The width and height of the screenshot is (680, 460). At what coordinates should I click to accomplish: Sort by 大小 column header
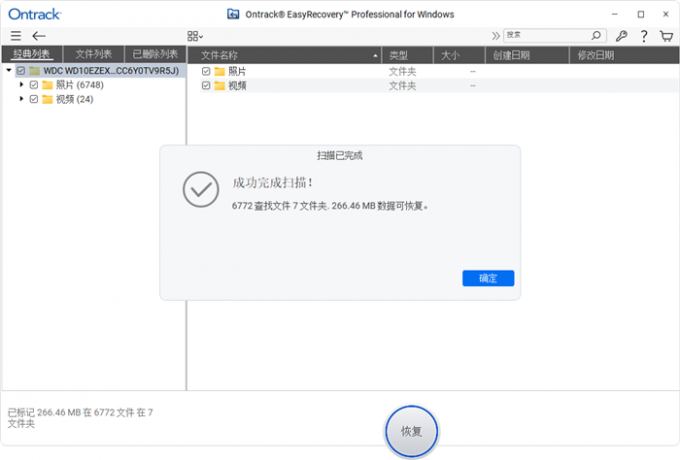click(x=459, y=55)
